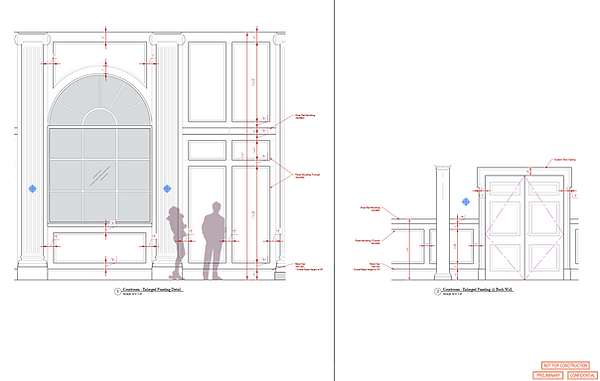Click the vertical divider between the two panes

(x=335, y=190)
